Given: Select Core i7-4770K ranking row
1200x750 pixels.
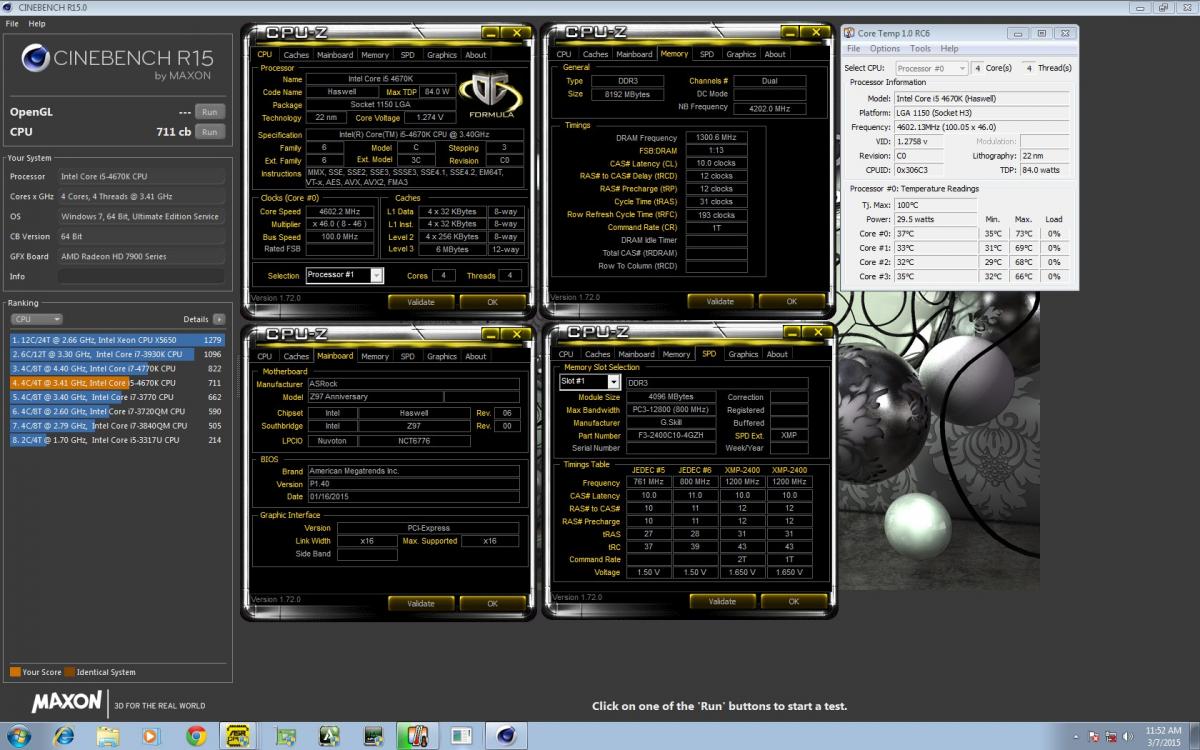Looking at the screenshot, I should tap(117, 368).
